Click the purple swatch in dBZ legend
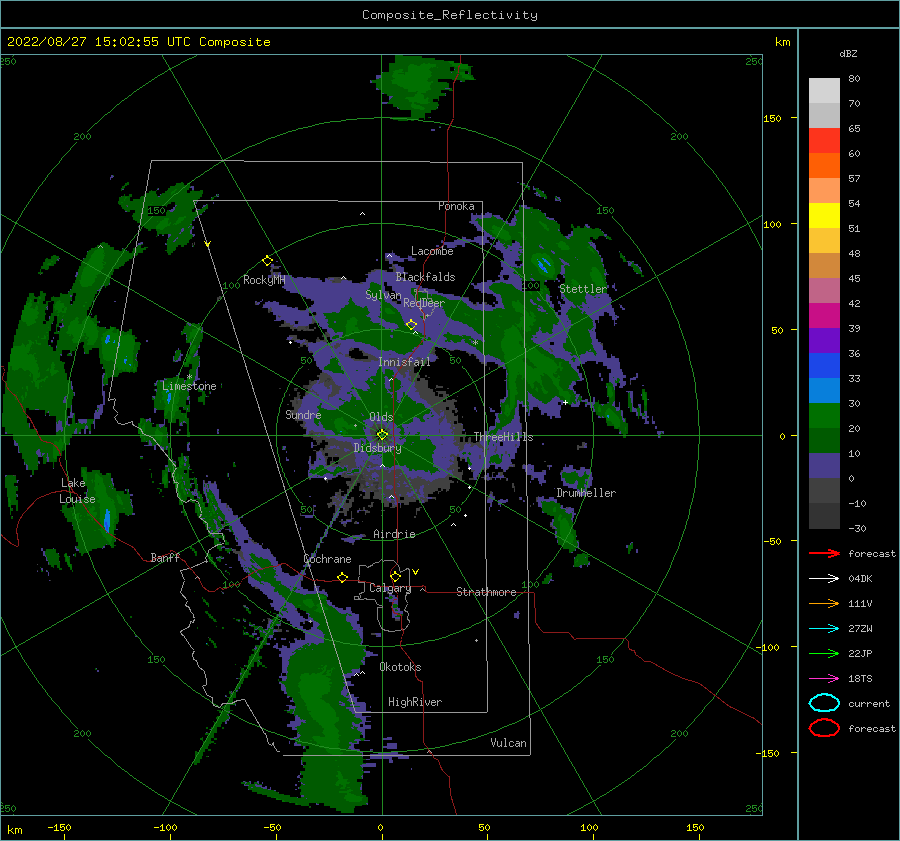The height and width of the screenshot is (841, 900). (x=824, y=340)
